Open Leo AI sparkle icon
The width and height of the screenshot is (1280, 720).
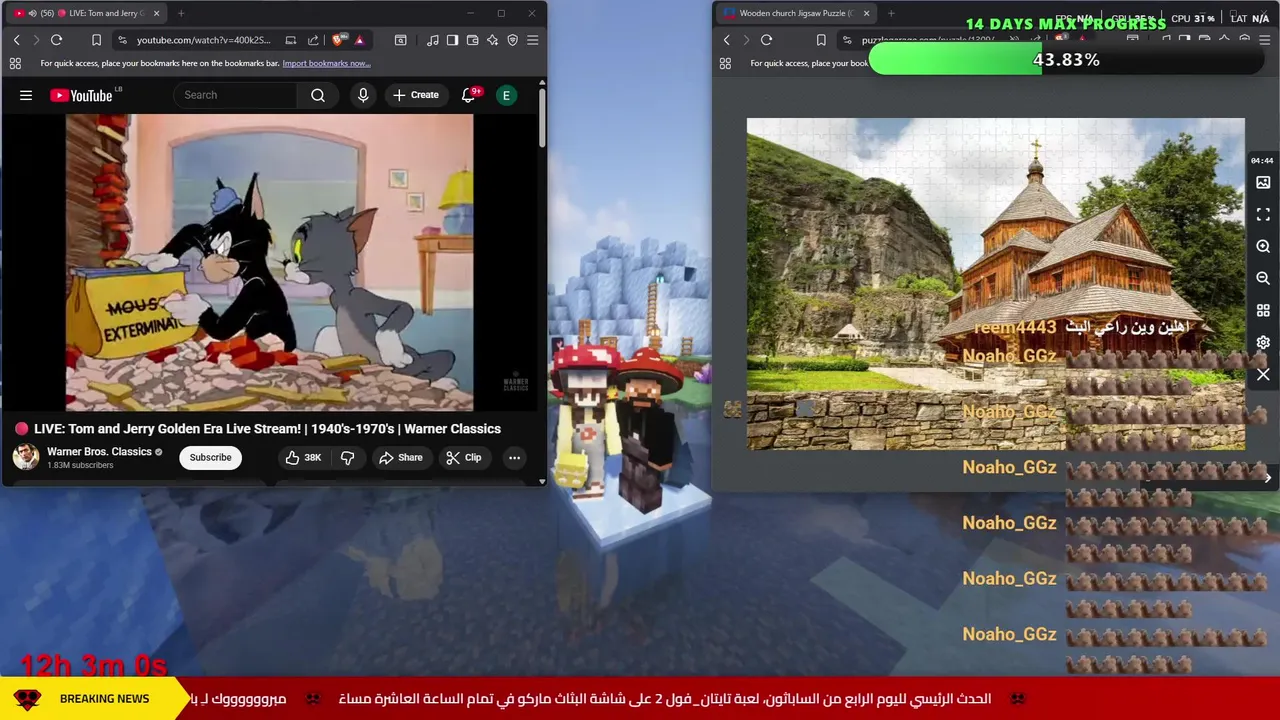pyautogui.click(x=492, y=40)
